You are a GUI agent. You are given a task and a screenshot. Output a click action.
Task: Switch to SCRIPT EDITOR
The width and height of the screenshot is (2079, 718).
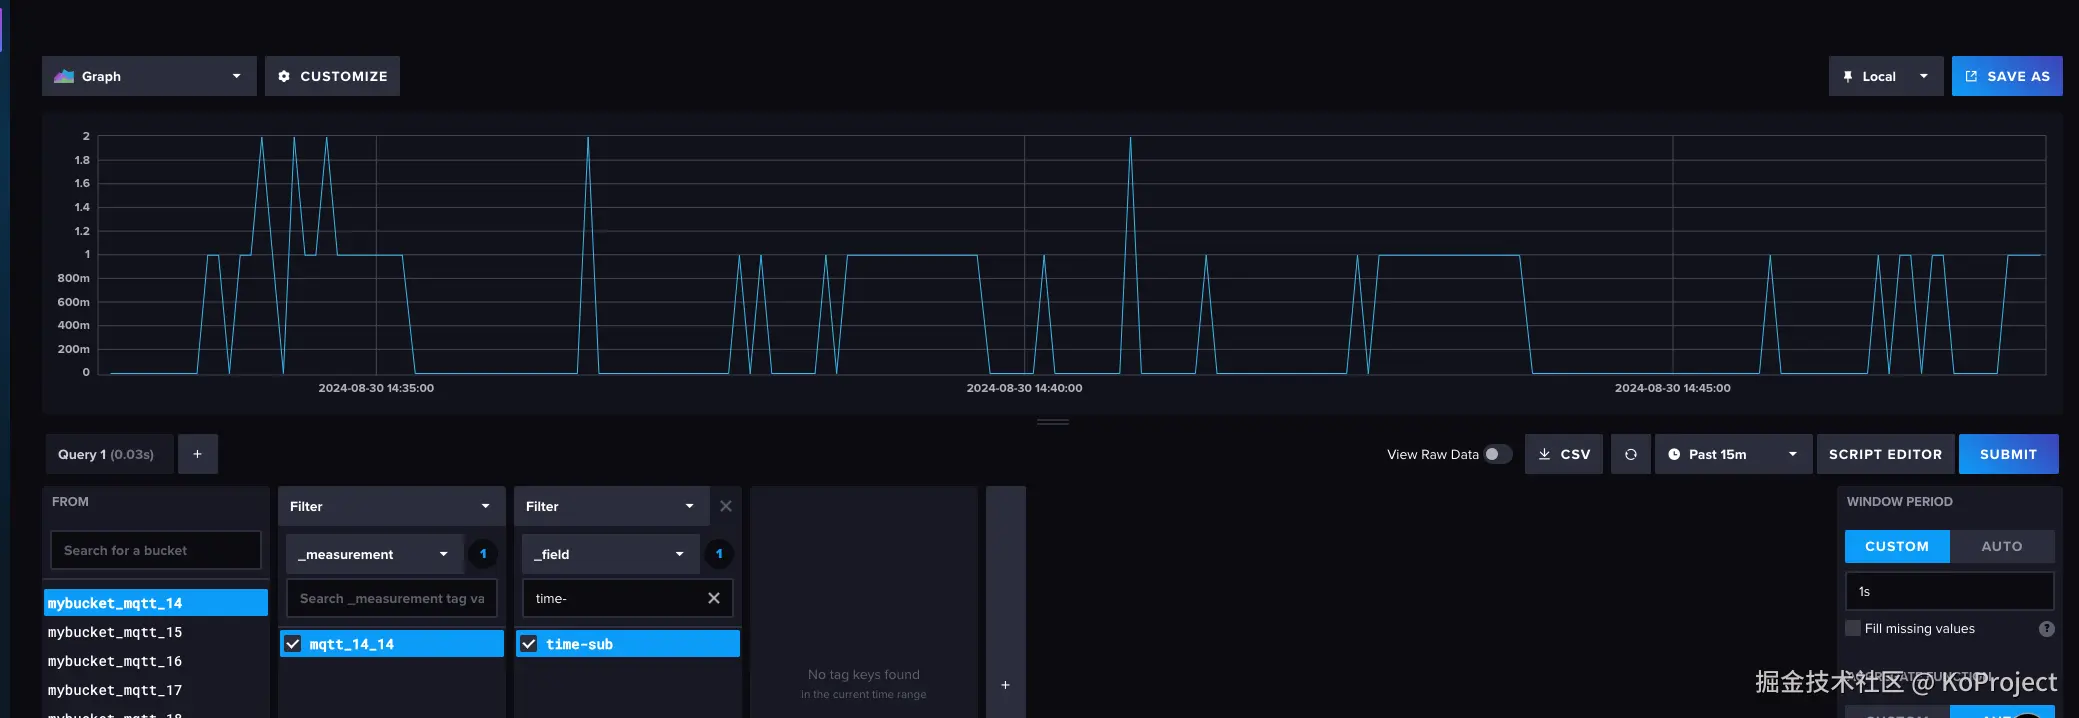1885,454
